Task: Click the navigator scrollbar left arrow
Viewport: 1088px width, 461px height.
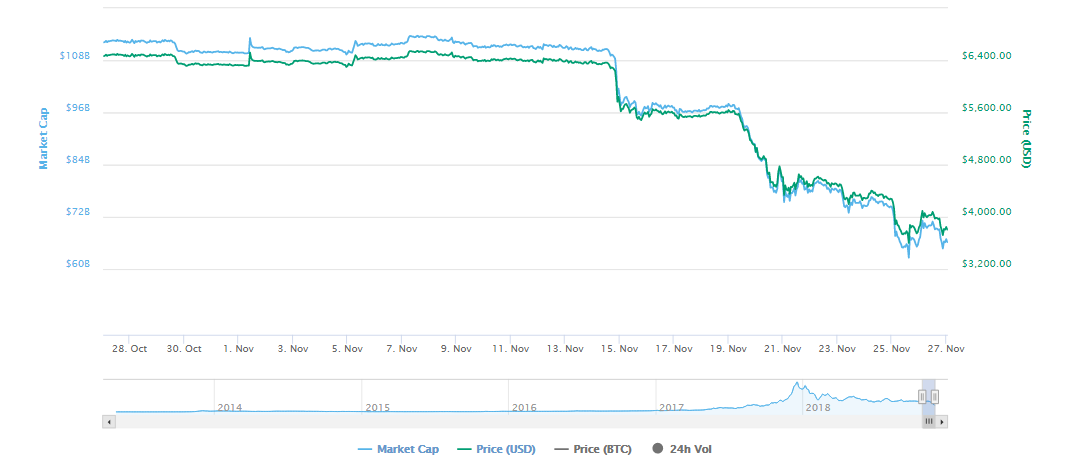Action: (x=109, y=422)
